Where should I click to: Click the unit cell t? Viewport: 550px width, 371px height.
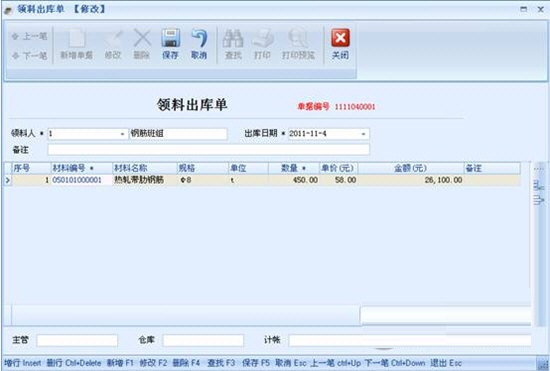248,180
